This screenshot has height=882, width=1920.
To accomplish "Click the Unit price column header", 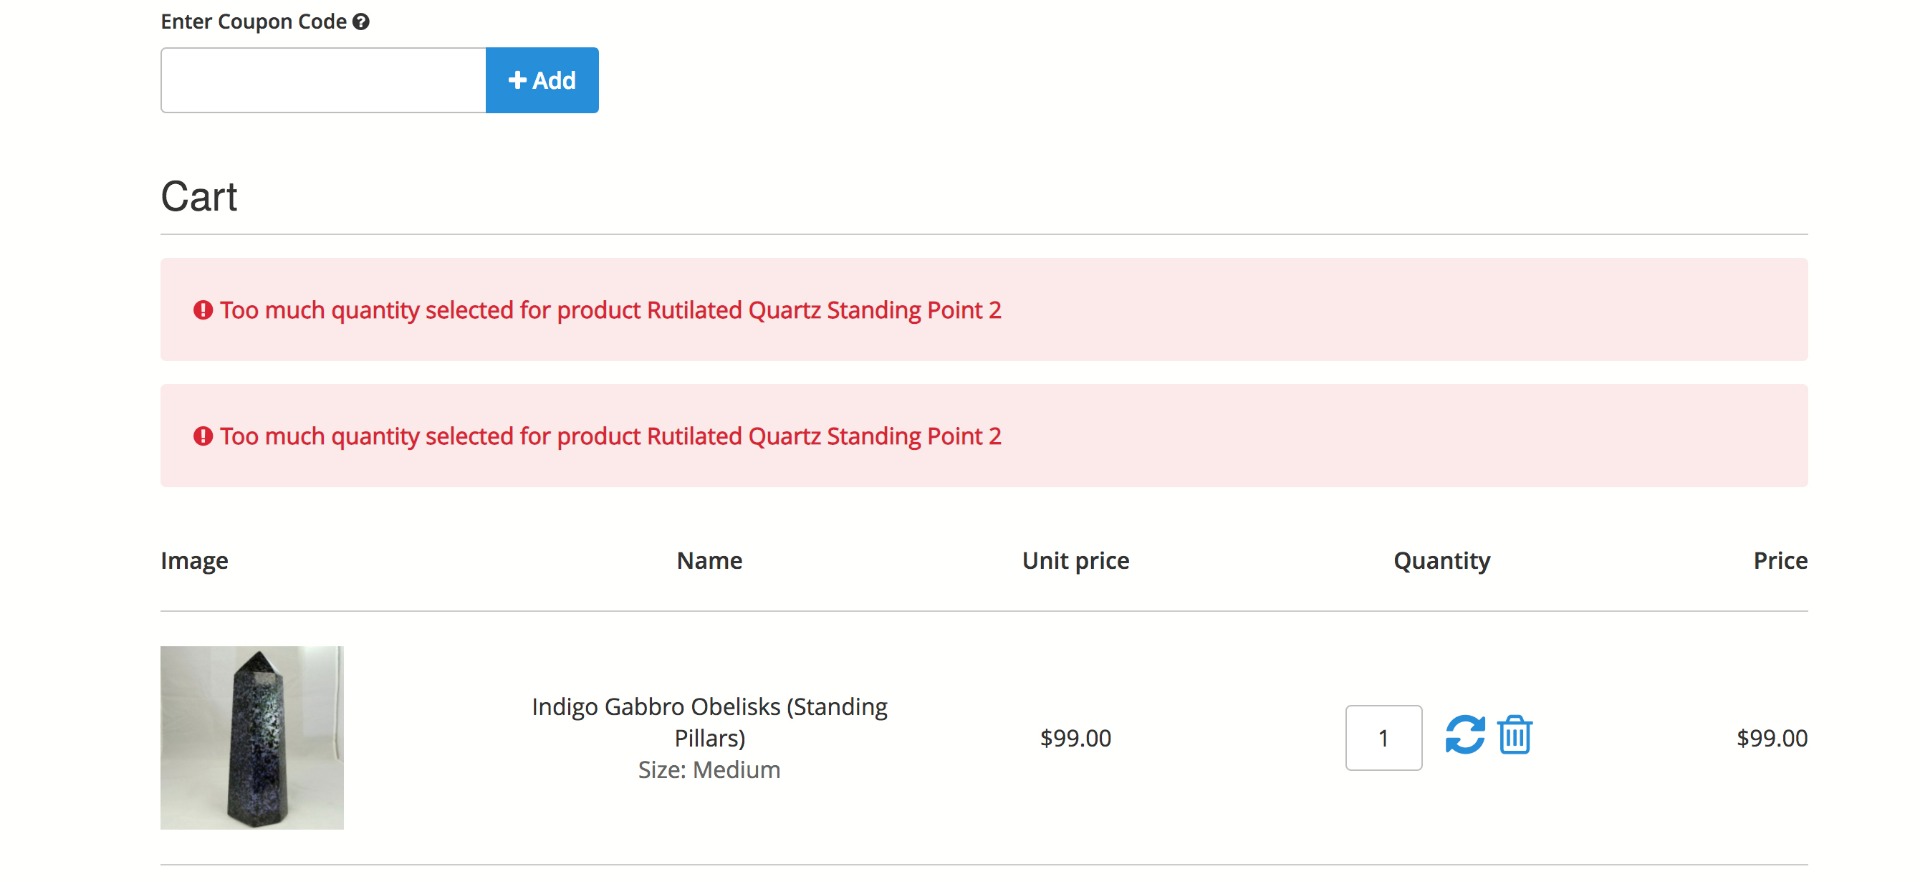I will pyautogui.click(x=1075, y=561).
